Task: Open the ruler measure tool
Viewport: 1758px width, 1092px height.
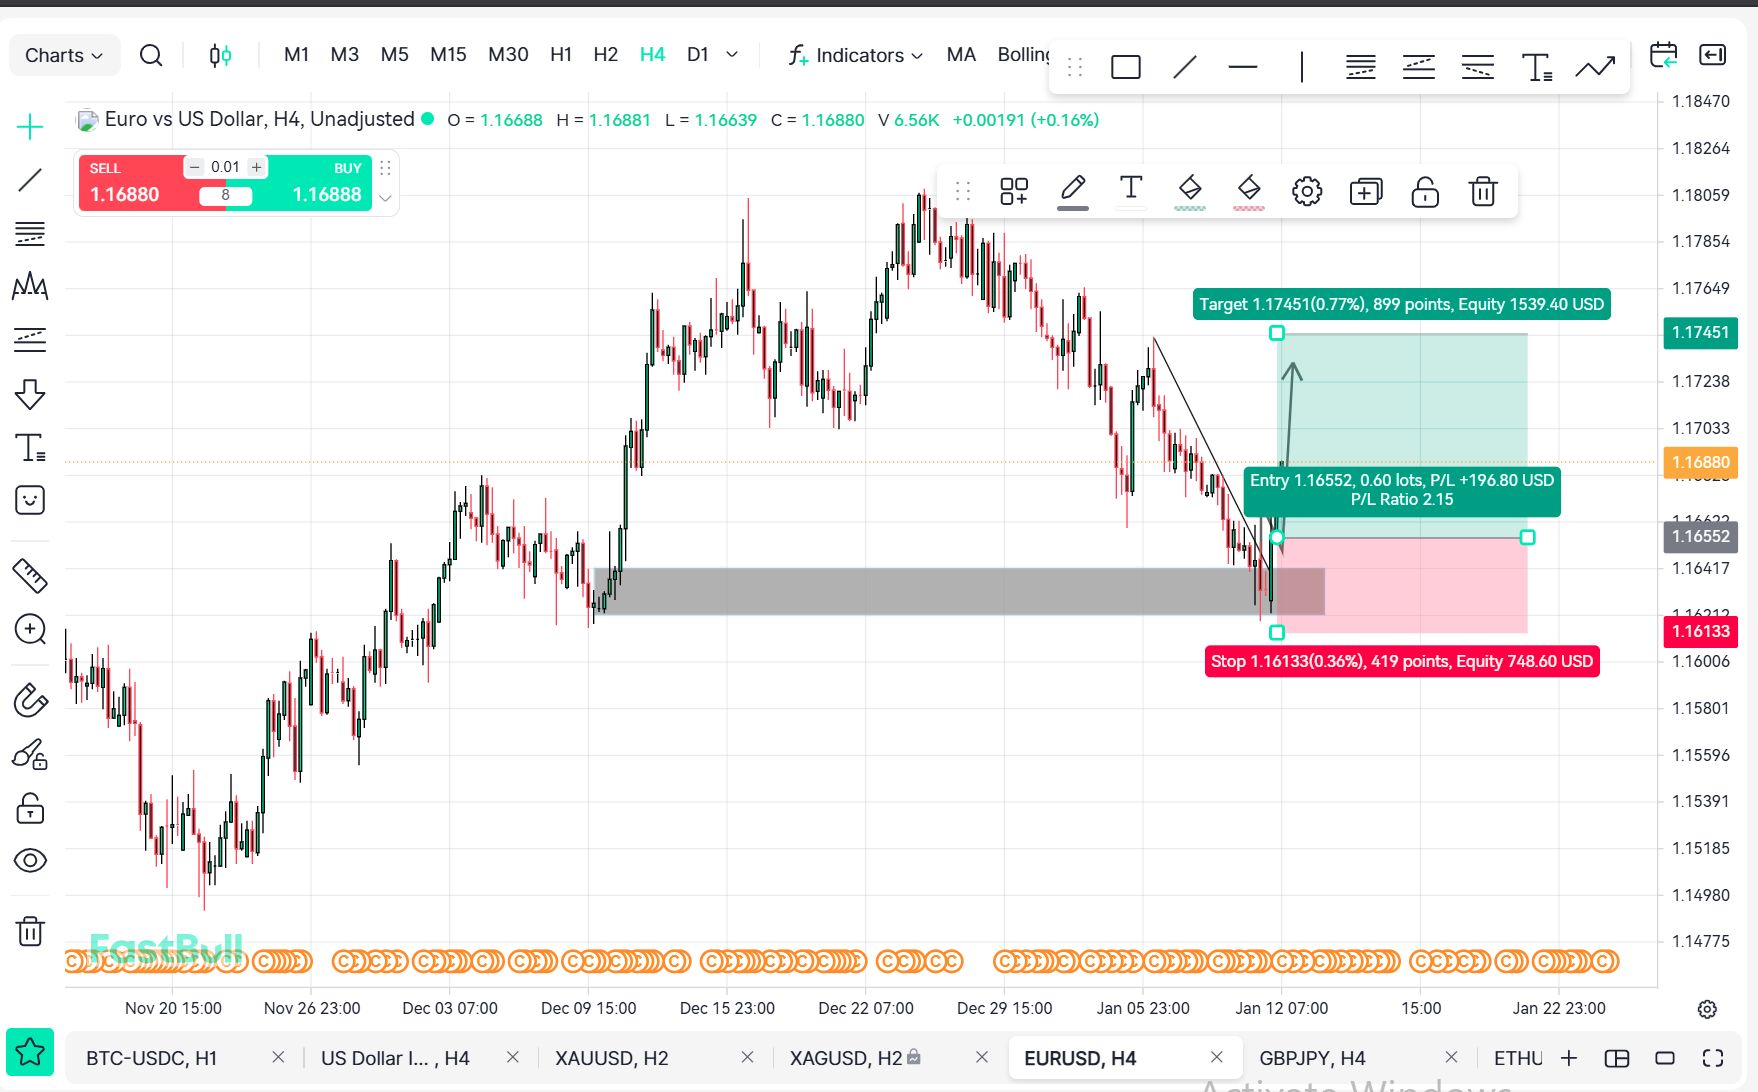Action: (x=30, y=576)
